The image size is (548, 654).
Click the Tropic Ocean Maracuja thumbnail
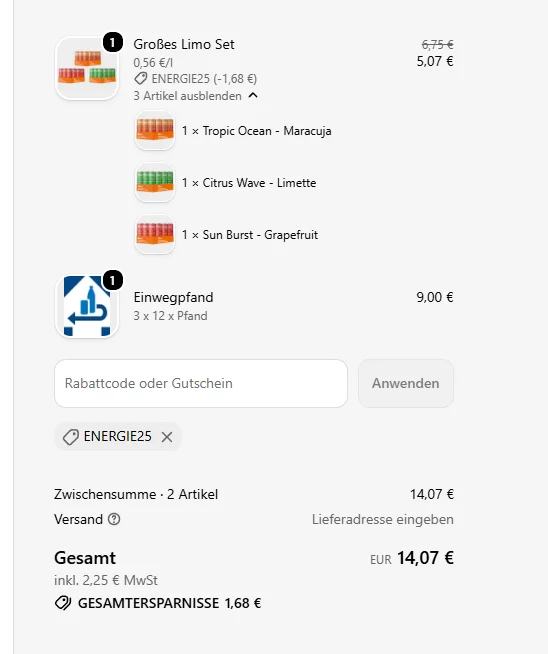(x=155, y=131)
